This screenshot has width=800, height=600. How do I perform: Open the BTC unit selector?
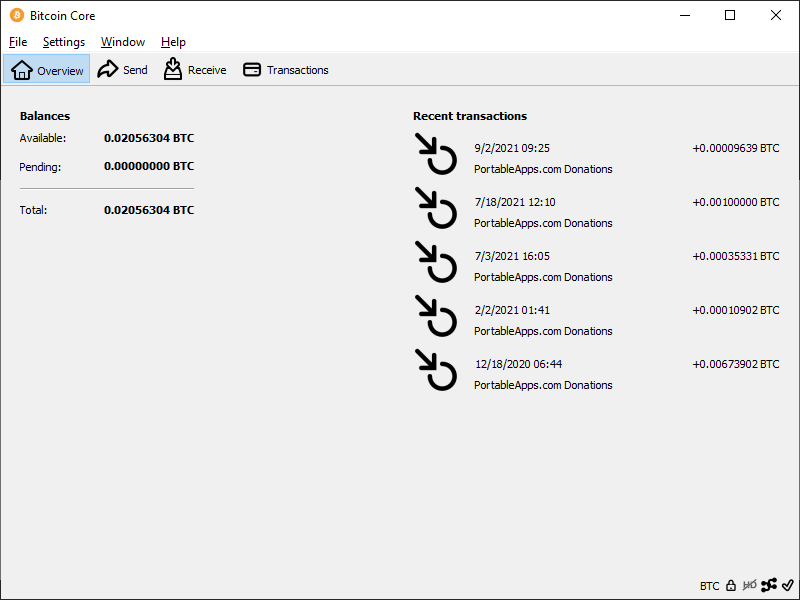click(x=709, y=586)
